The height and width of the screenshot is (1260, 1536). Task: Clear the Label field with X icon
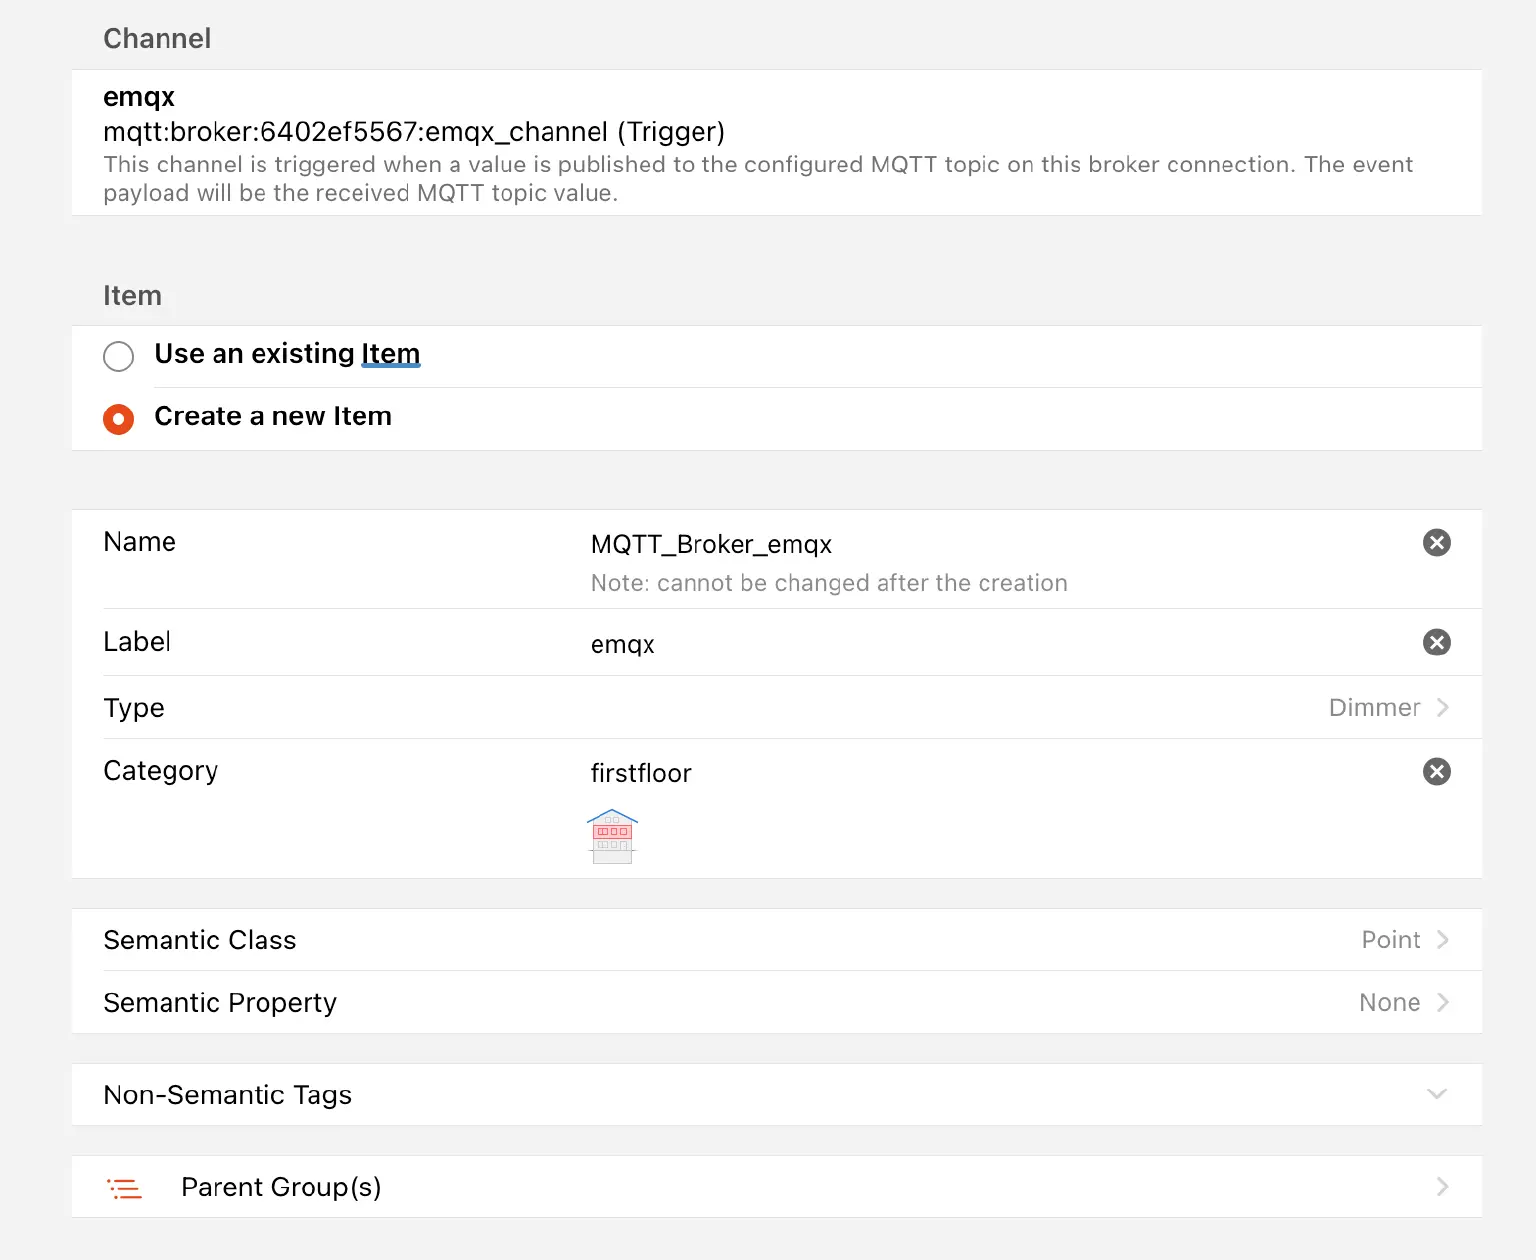tap(1436, 642)
